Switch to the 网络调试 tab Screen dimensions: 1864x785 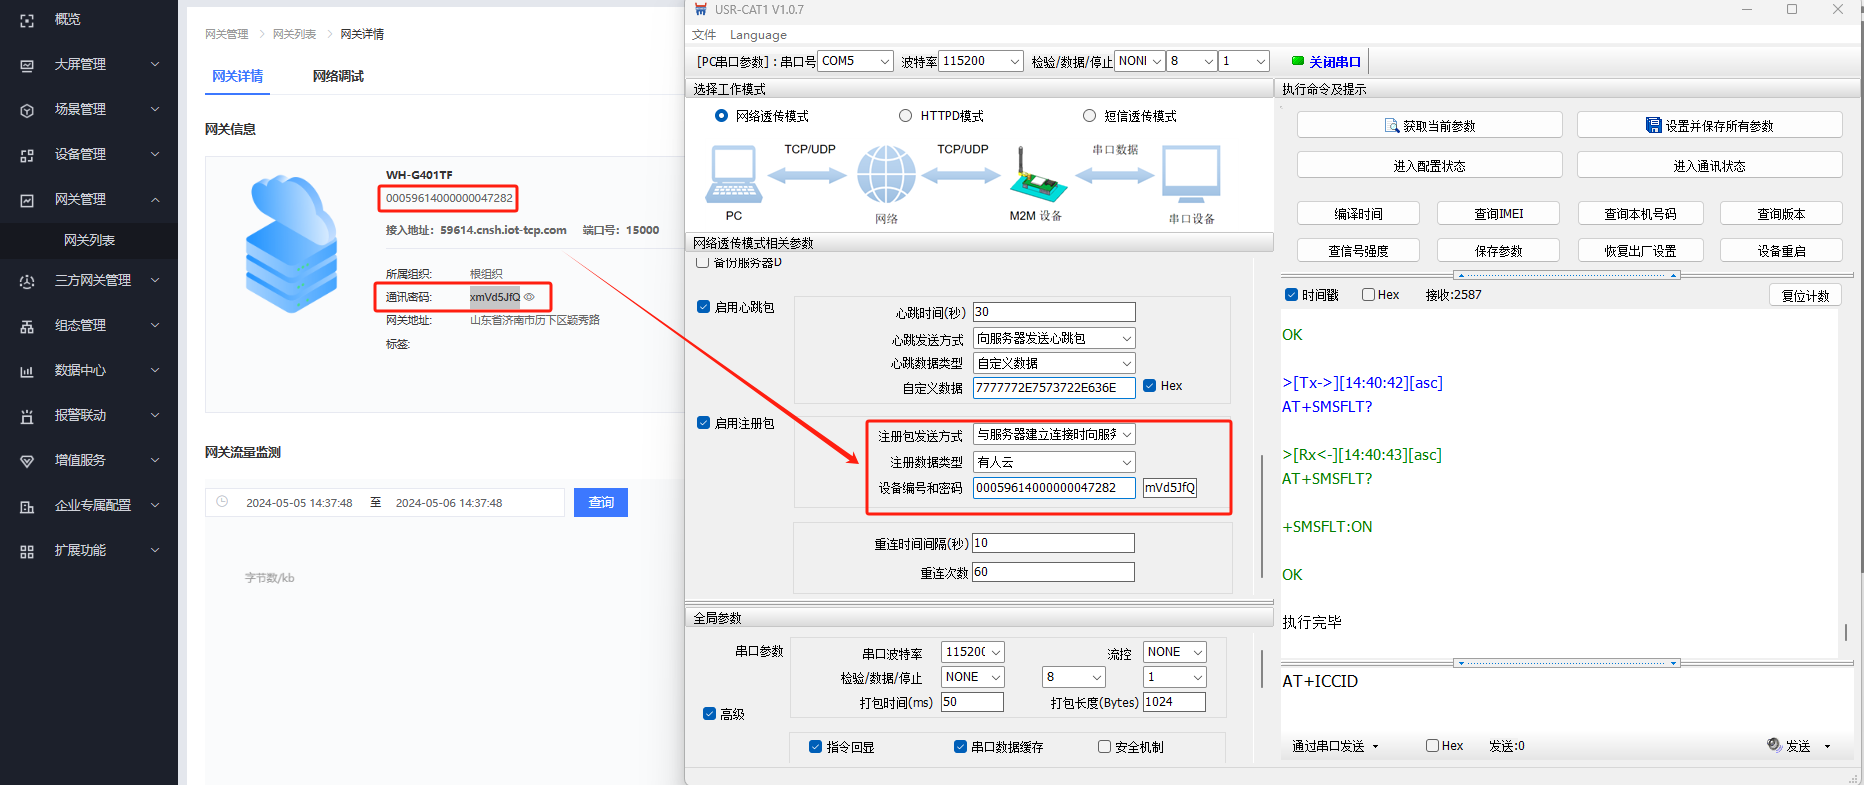point(338,76)
